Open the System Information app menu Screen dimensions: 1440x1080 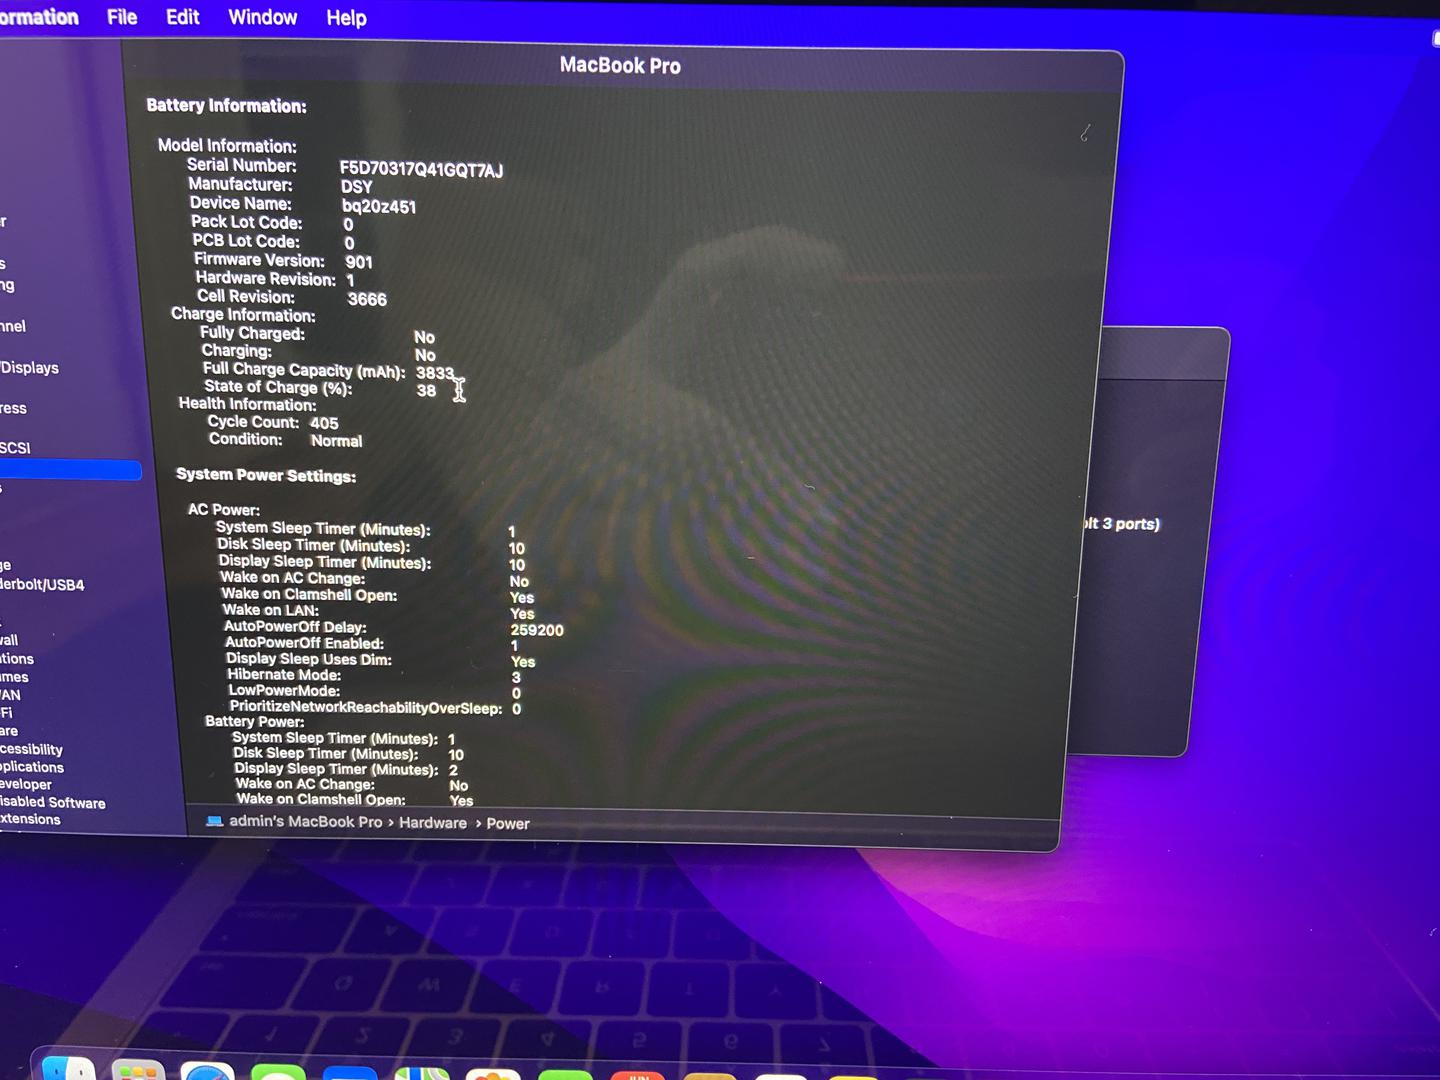(x=39, y=17)
